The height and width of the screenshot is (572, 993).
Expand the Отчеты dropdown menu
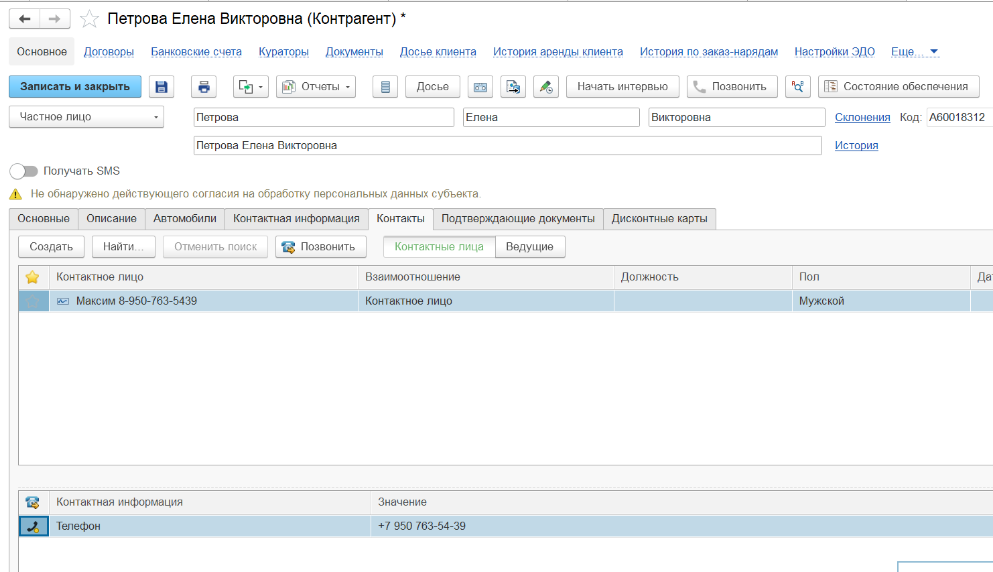(316, 87)
